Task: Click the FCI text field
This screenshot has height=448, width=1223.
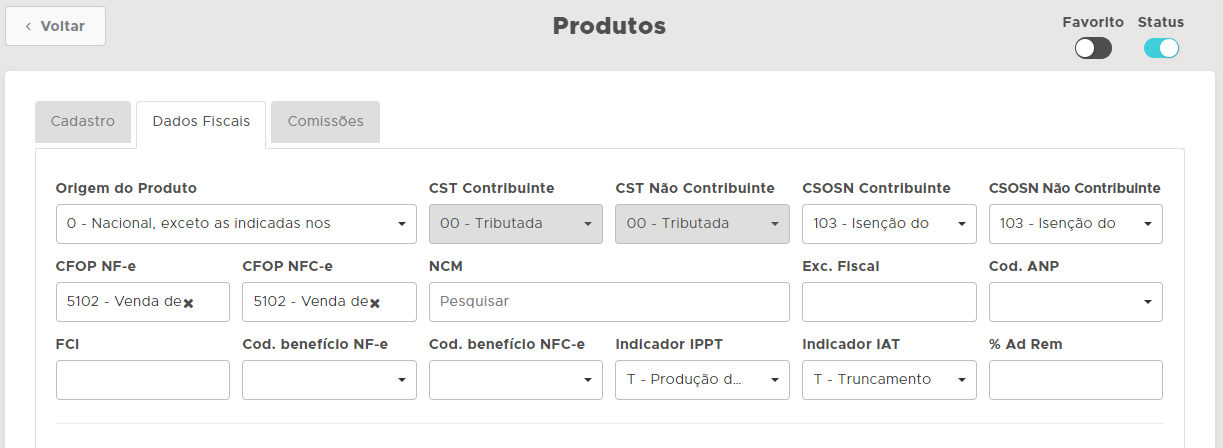Action: (x=143, y=380)
